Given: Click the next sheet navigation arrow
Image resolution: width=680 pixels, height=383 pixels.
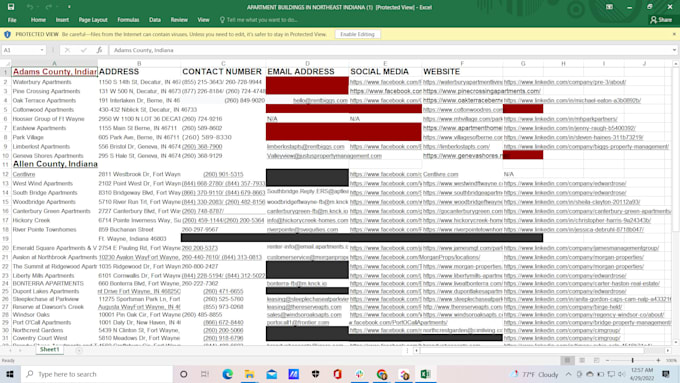Looking at the screenshot, I should tap(20, 350).
